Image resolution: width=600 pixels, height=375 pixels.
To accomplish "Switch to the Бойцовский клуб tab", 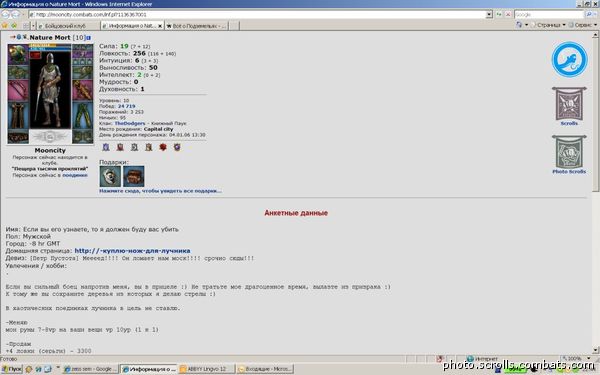I will [68, 26].
